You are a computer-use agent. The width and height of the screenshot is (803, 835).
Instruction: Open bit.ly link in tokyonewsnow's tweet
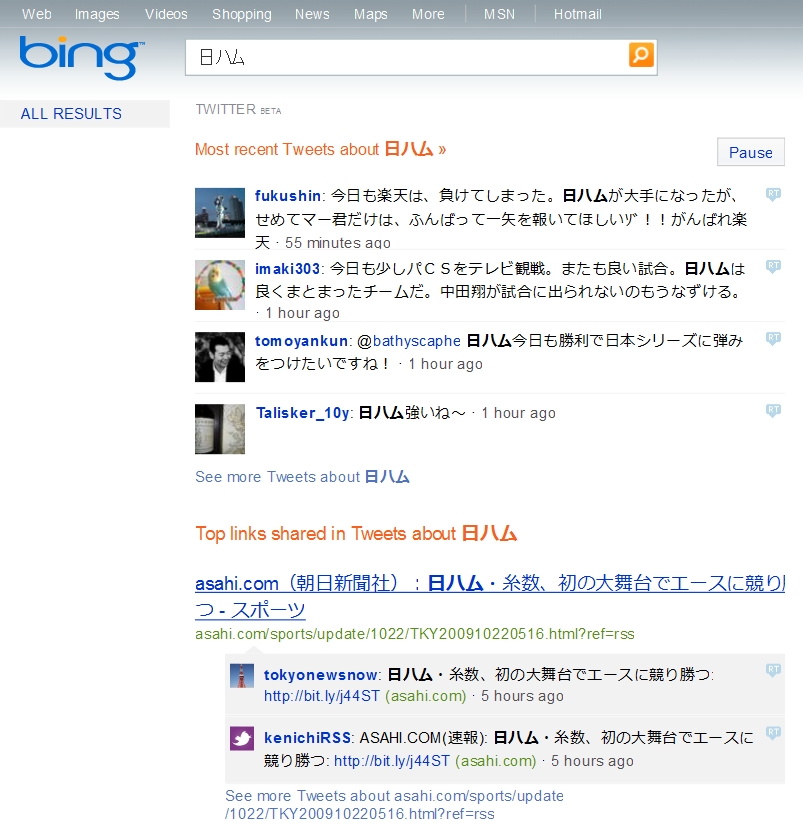[x=322, y=696]
